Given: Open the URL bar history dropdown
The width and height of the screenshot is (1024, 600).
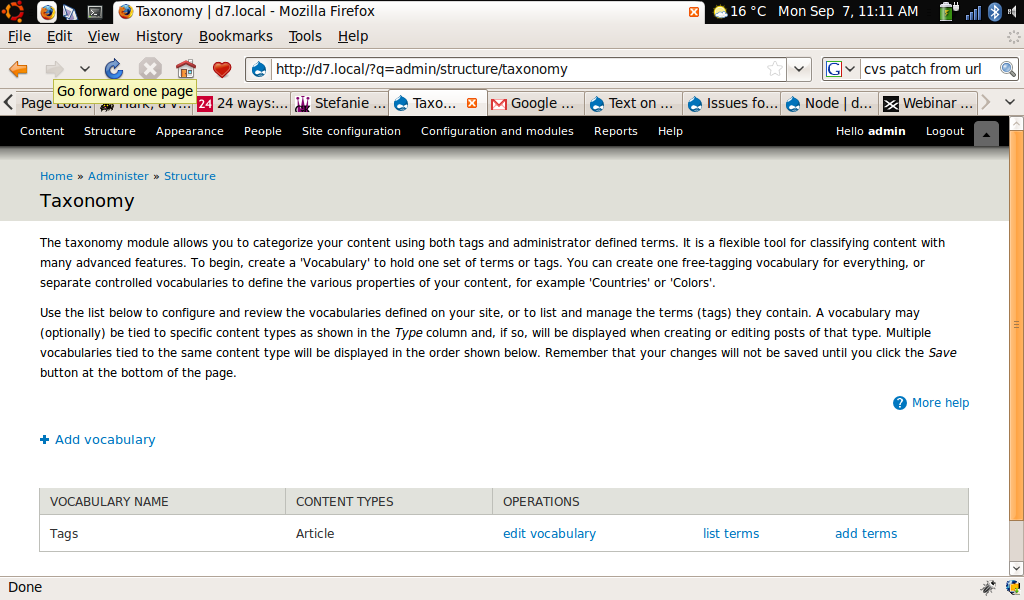Looking at the screenshot, I should pyautogui.click(x=799, y=69).
